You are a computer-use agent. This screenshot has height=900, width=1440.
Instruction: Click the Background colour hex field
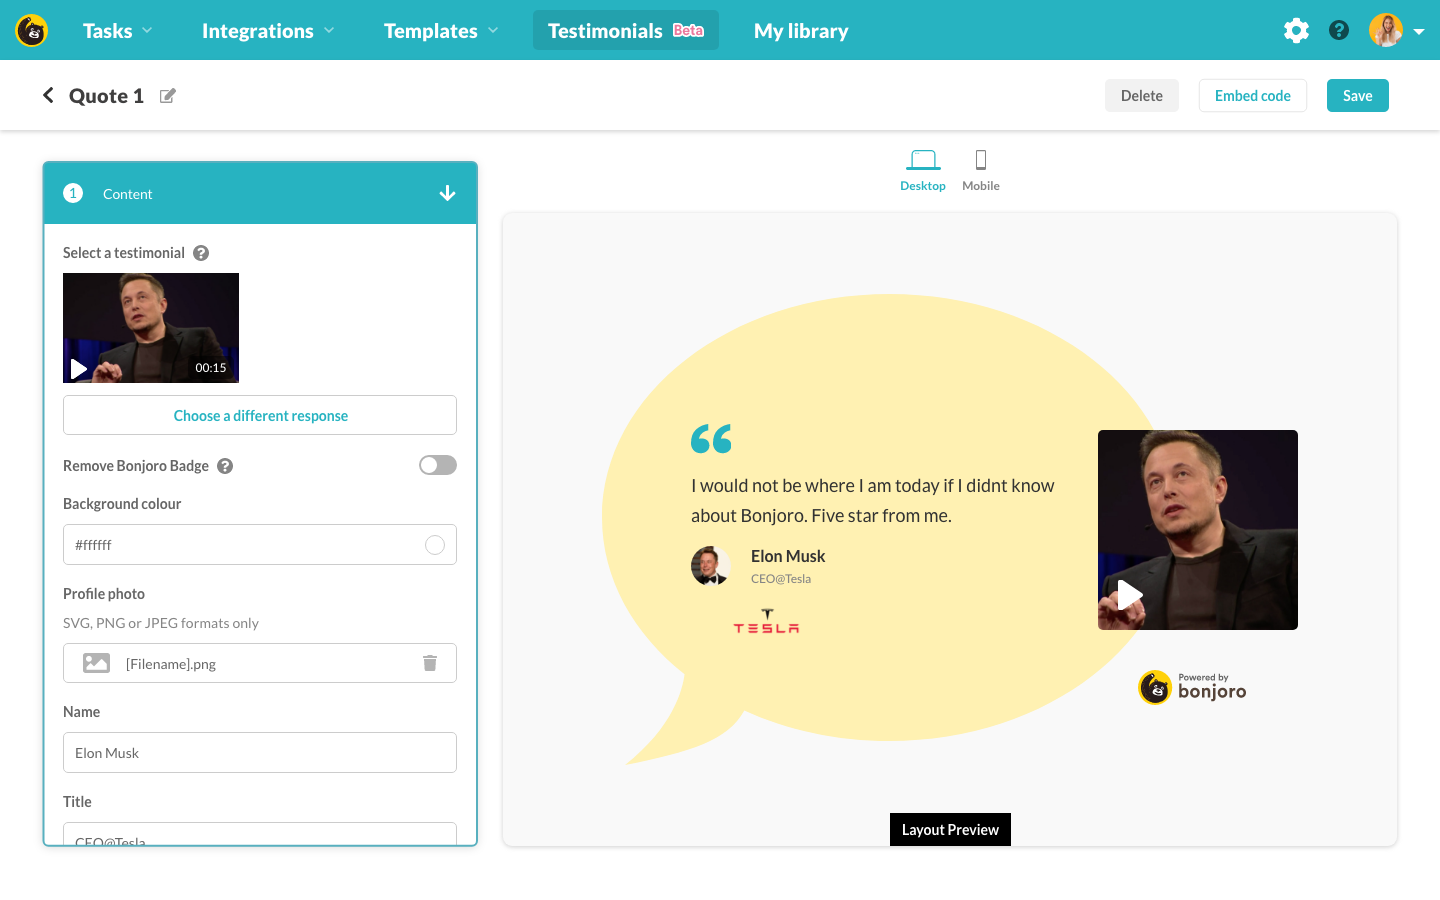260,544
